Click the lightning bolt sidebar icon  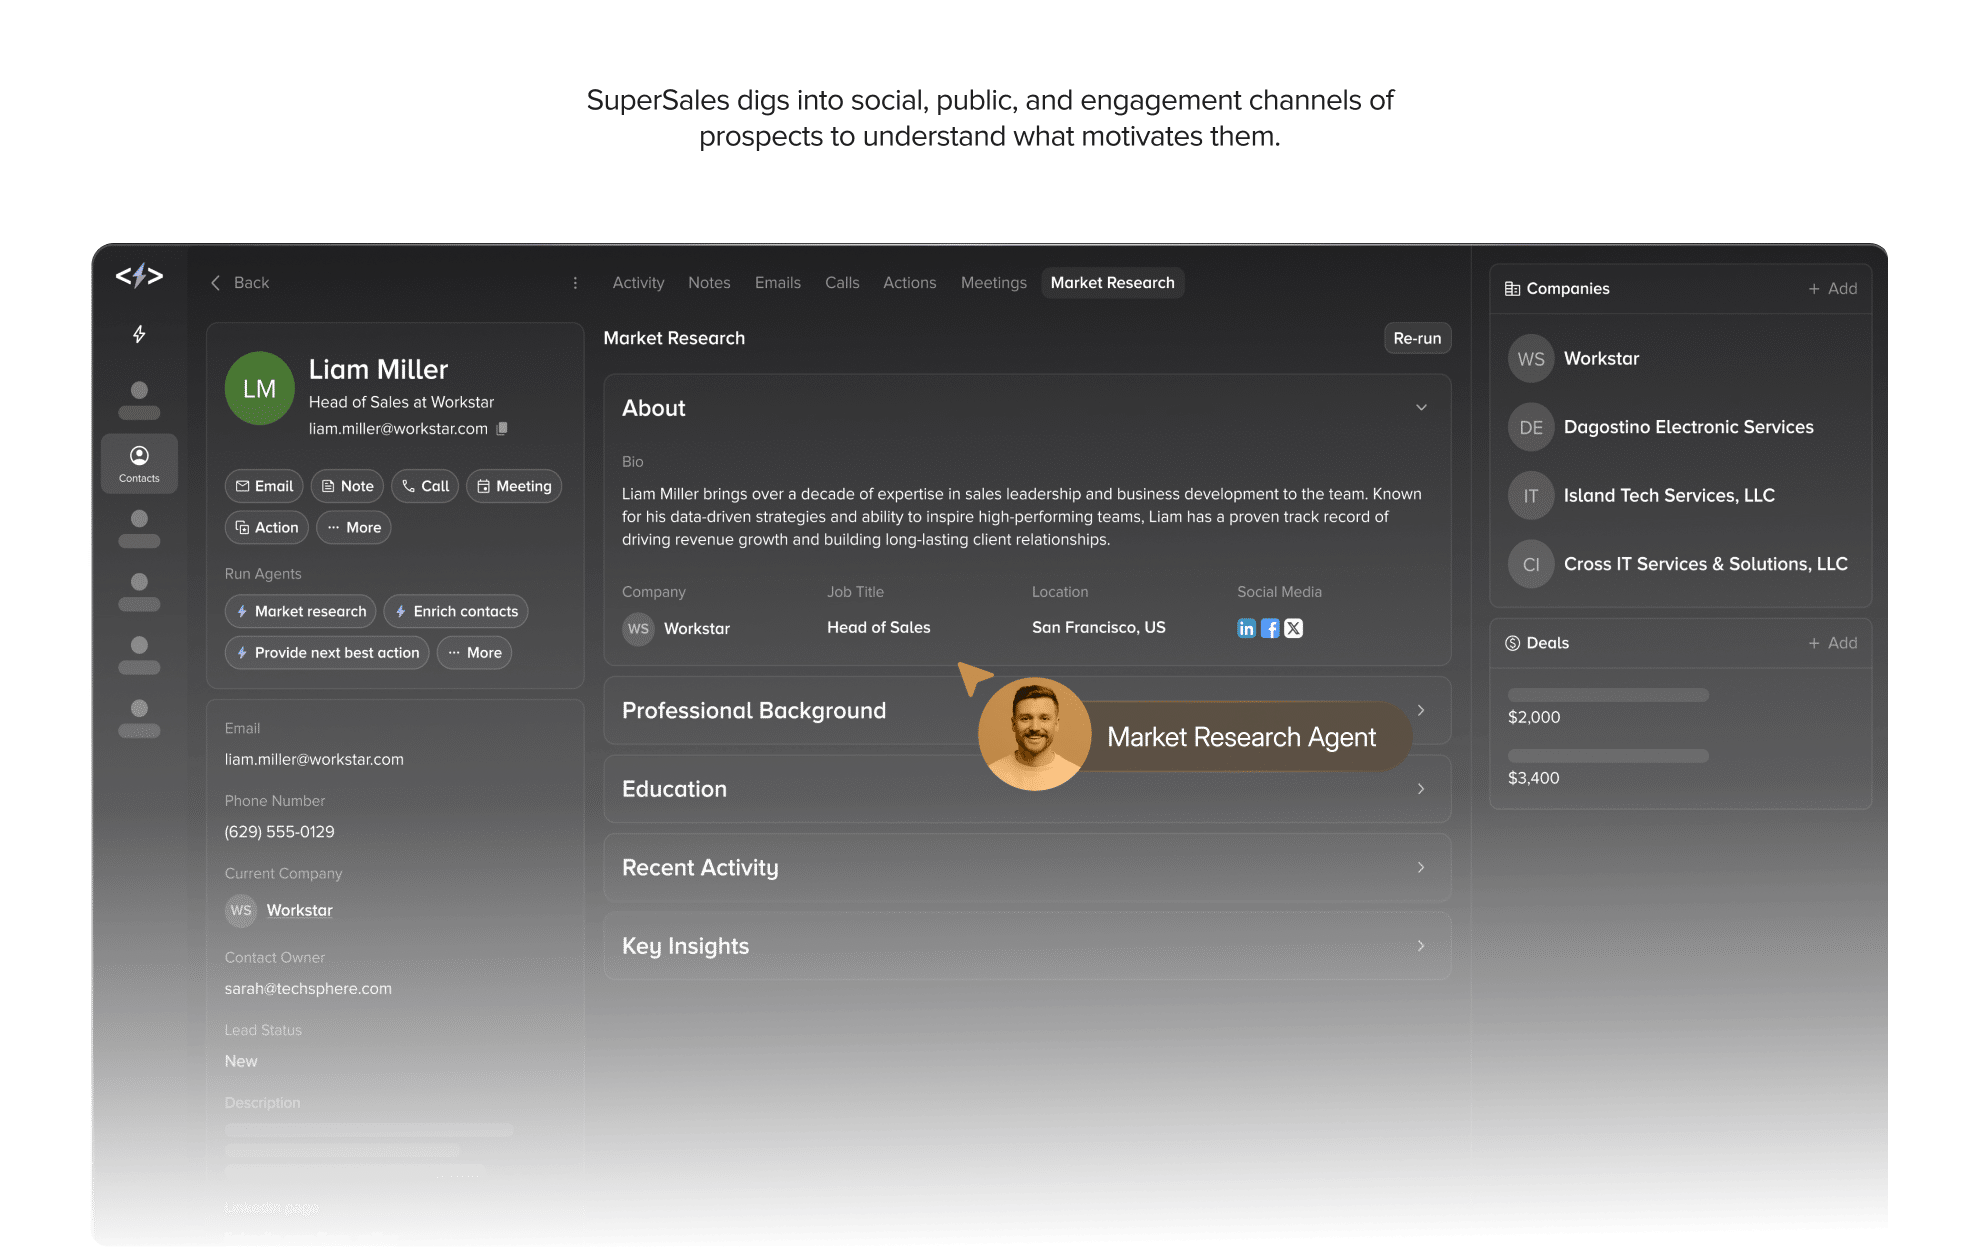tap(139, 334)
